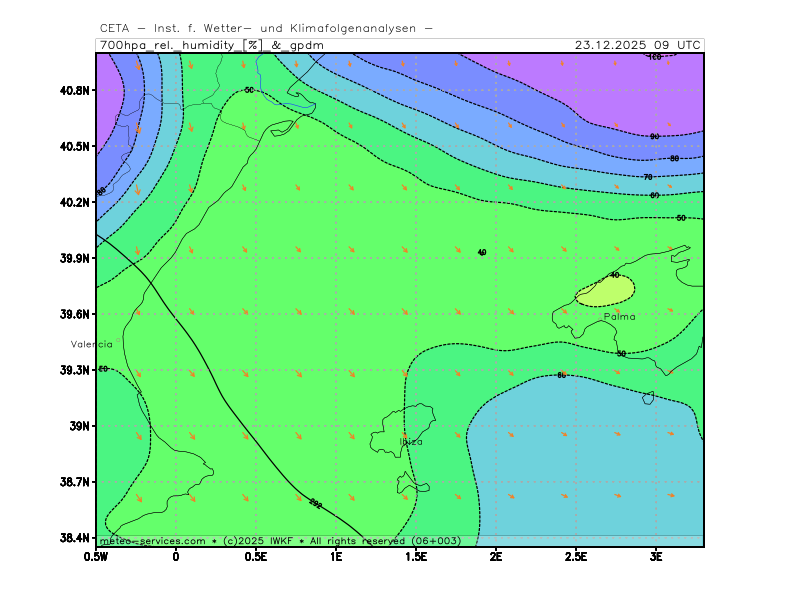Screen dimensions: 800x600
Task: Click the Ibiza island label
Action: [411, 441]
